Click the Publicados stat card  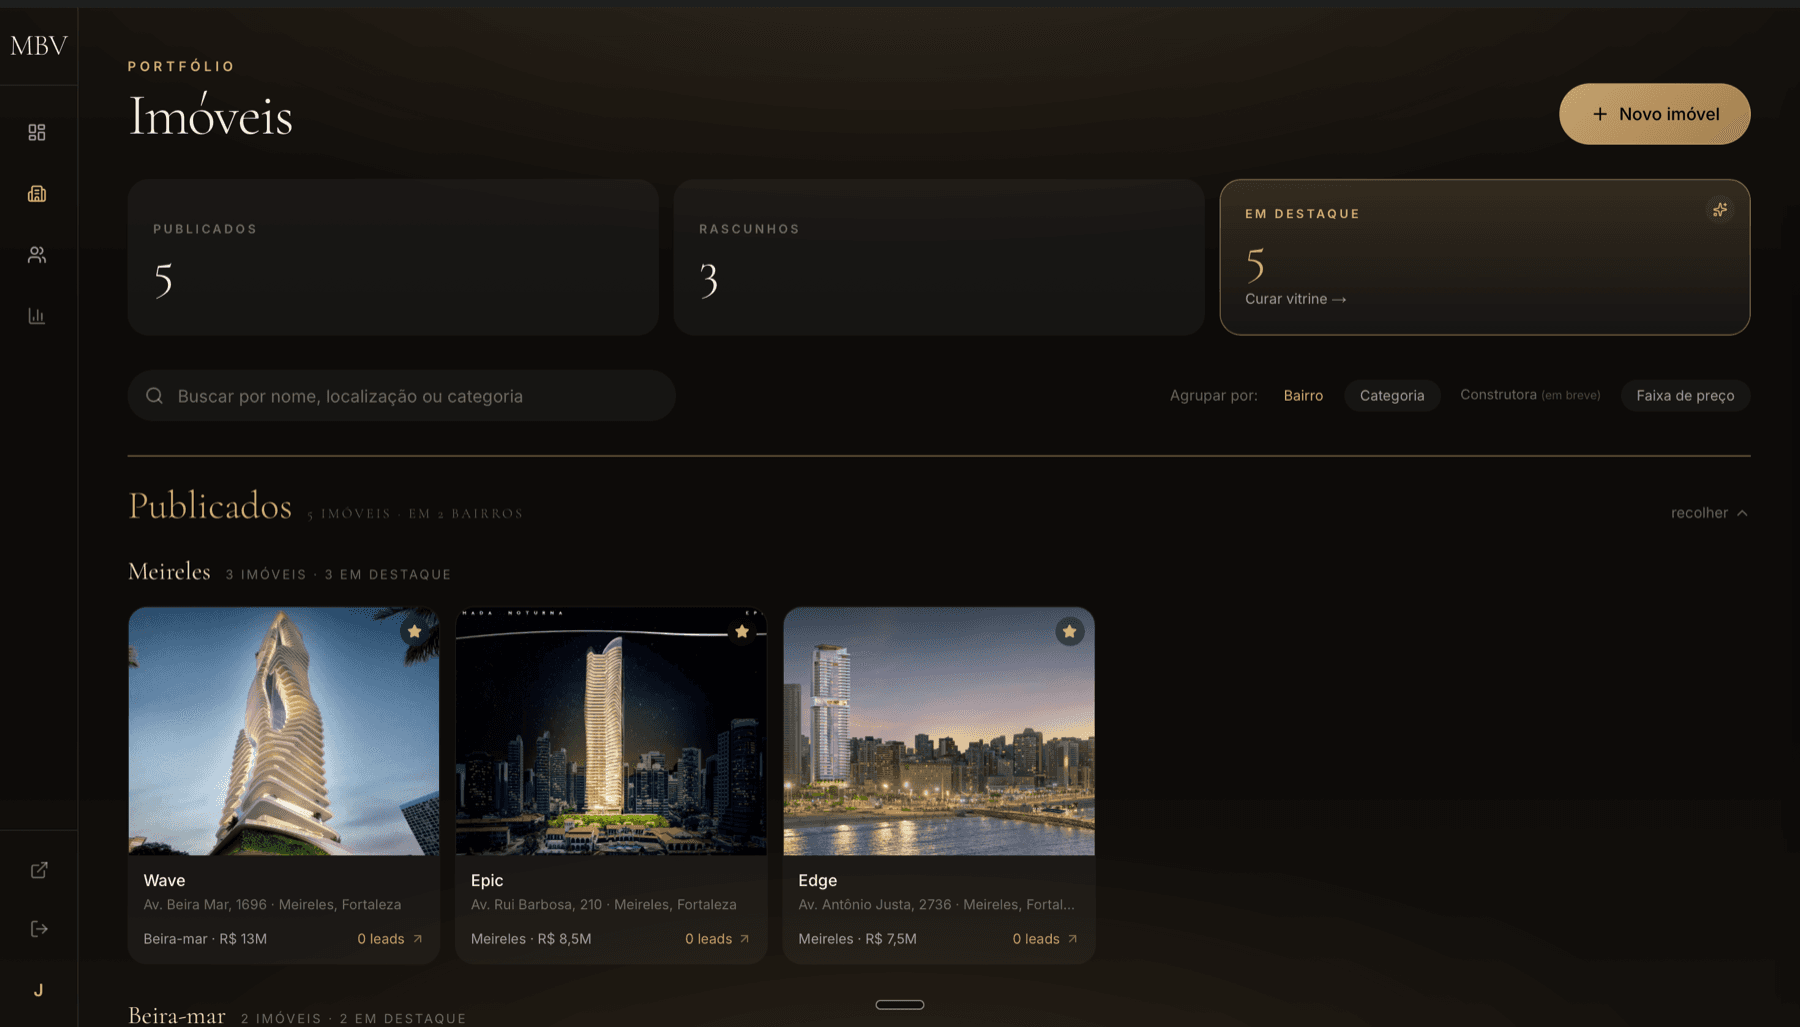pyautogui.click(x=393, y=257)
